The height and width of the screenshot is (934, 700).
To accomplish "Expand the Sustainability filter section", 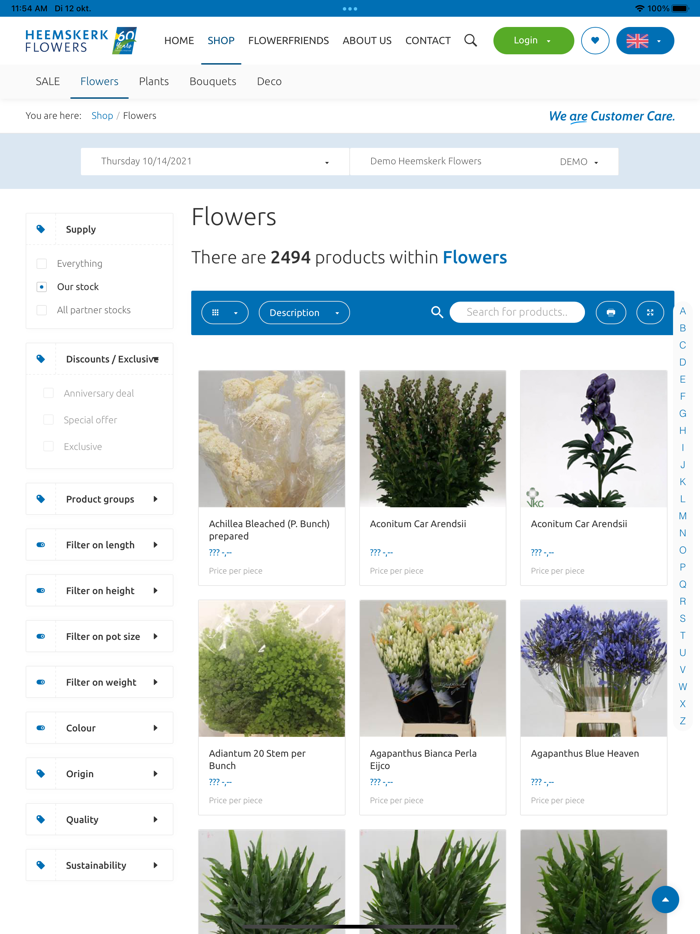I will [99, 865].
